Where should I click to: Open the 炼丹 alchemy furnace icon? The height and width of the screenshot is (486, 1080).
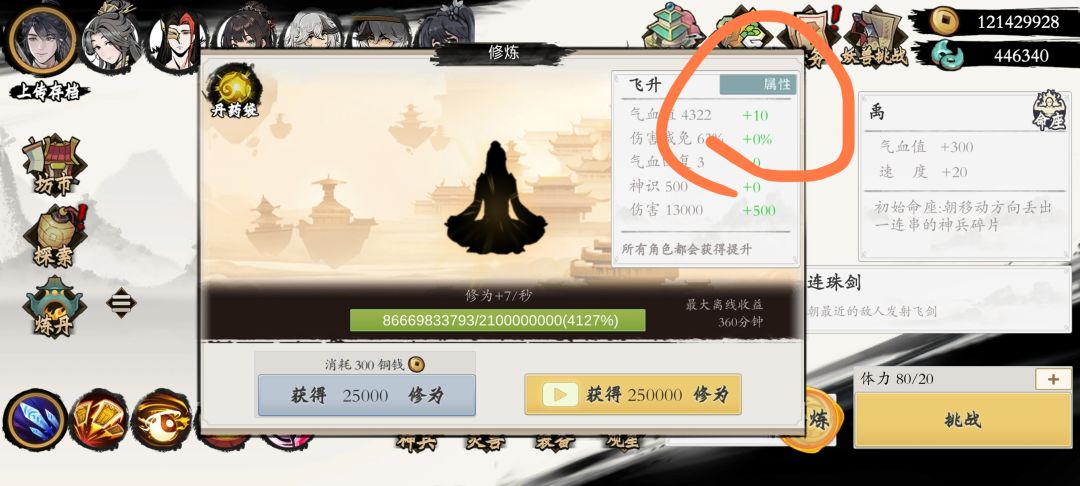click(54, 306)
